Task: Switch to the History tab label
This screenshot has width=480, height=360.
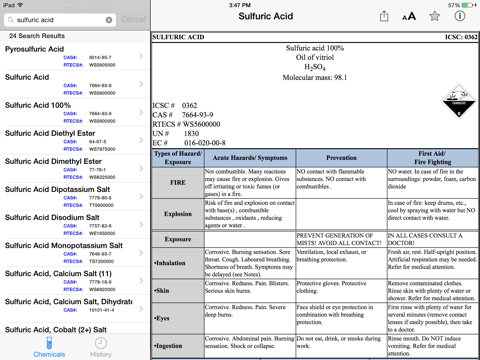Action: click(x=101, y=354)
